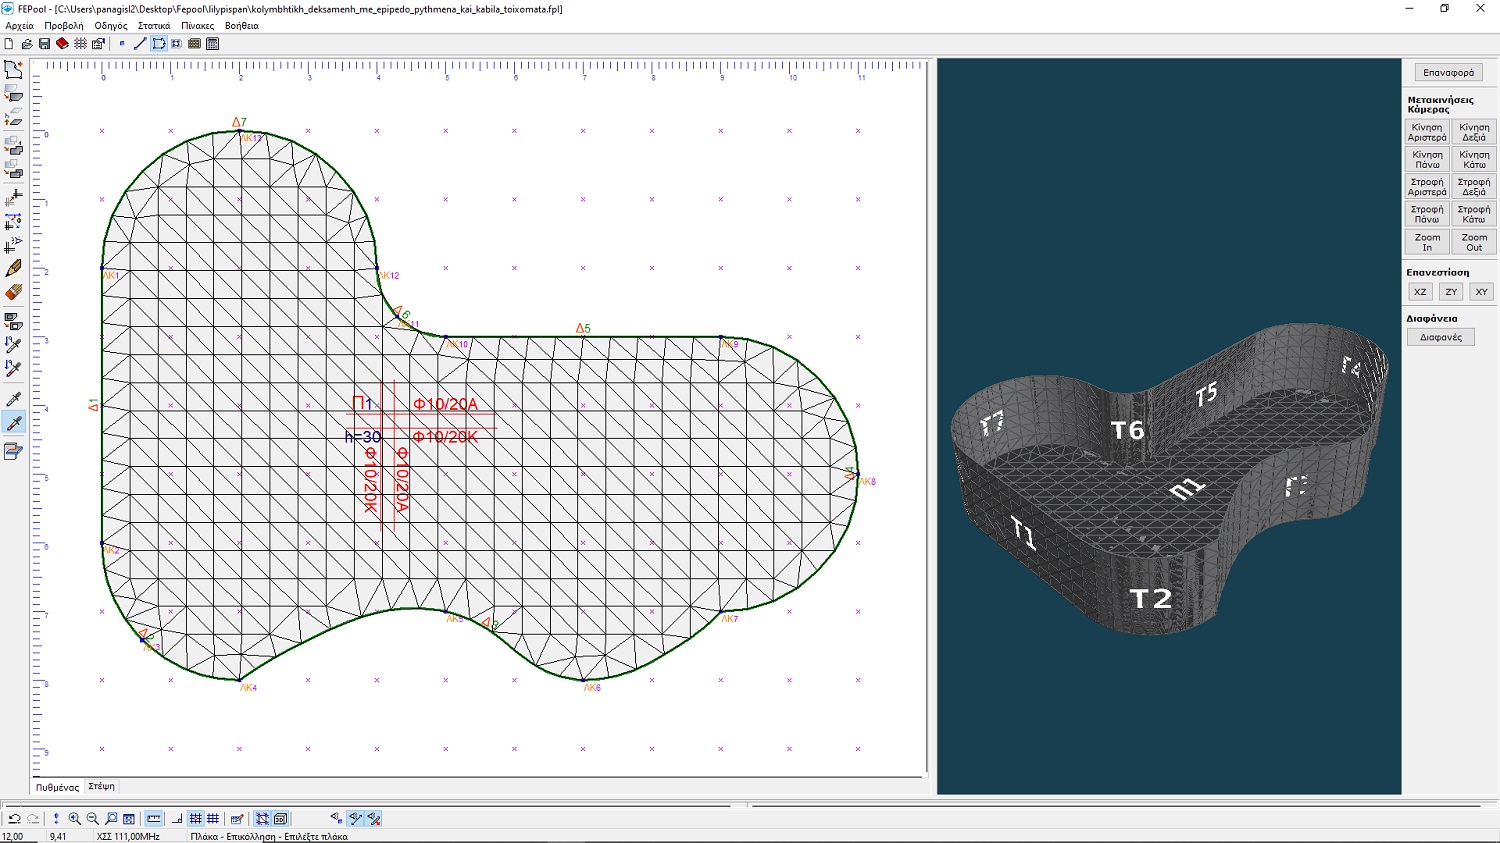The image size is (1500, 843).
Task: Select the draw slab outline tool in the left toolbar
Action: coord(13,69)
